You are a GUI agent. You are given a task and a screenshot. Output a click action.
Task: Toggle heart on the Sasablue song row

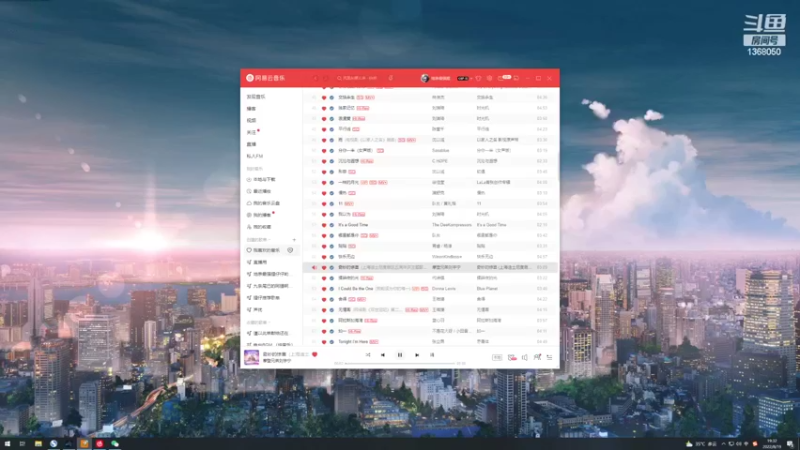[x=323, y=151]
